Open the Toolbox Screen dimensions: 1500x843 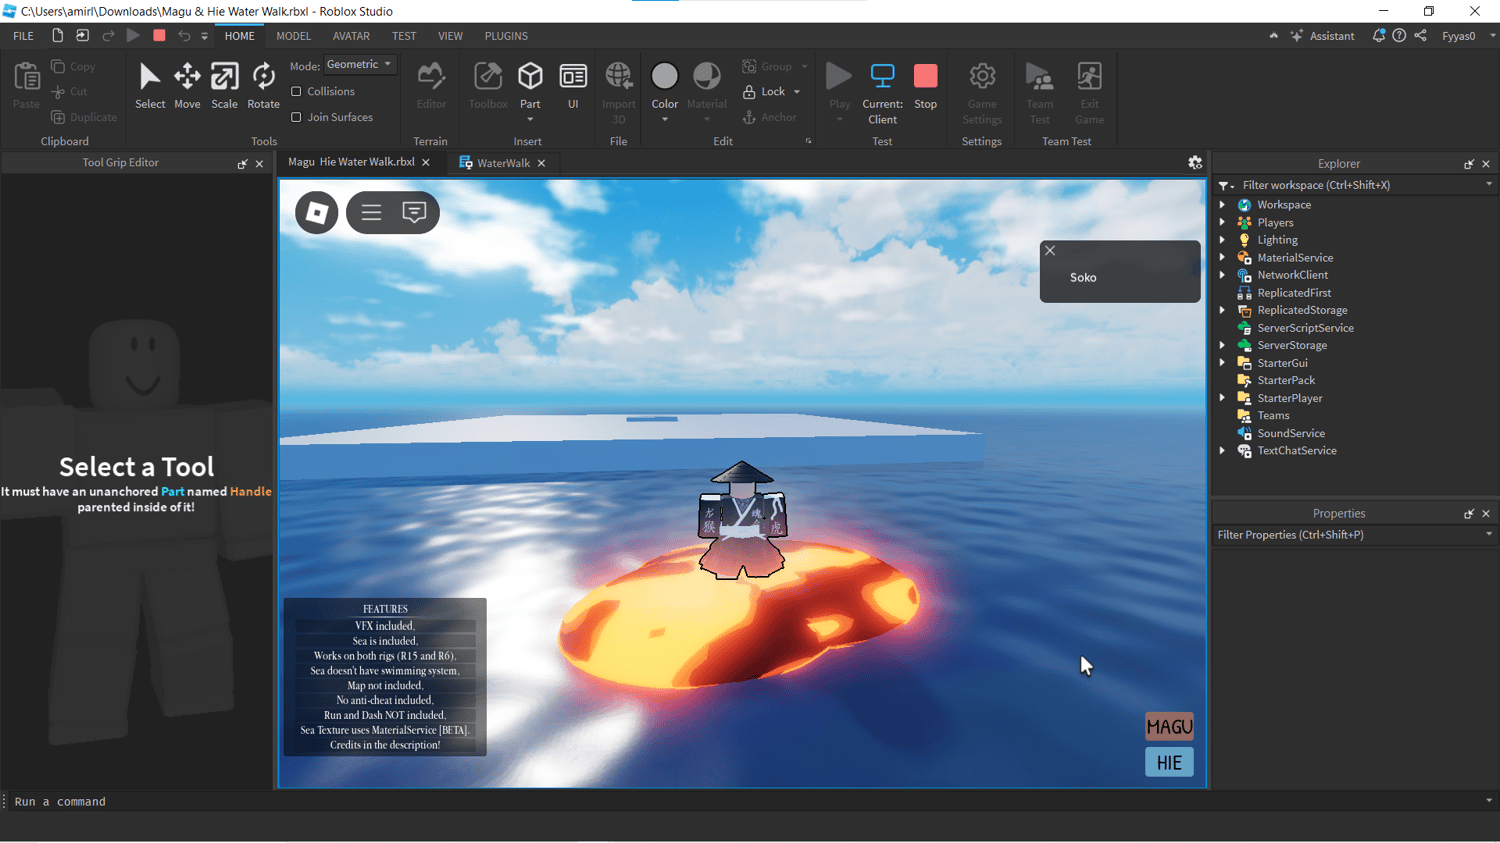488,86
